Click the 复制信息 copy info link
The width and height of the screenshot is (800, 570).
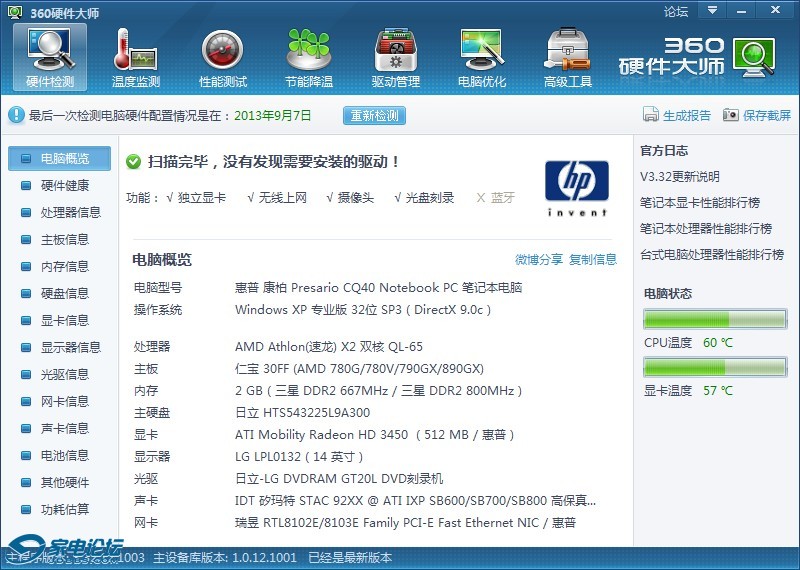[593, 260]
